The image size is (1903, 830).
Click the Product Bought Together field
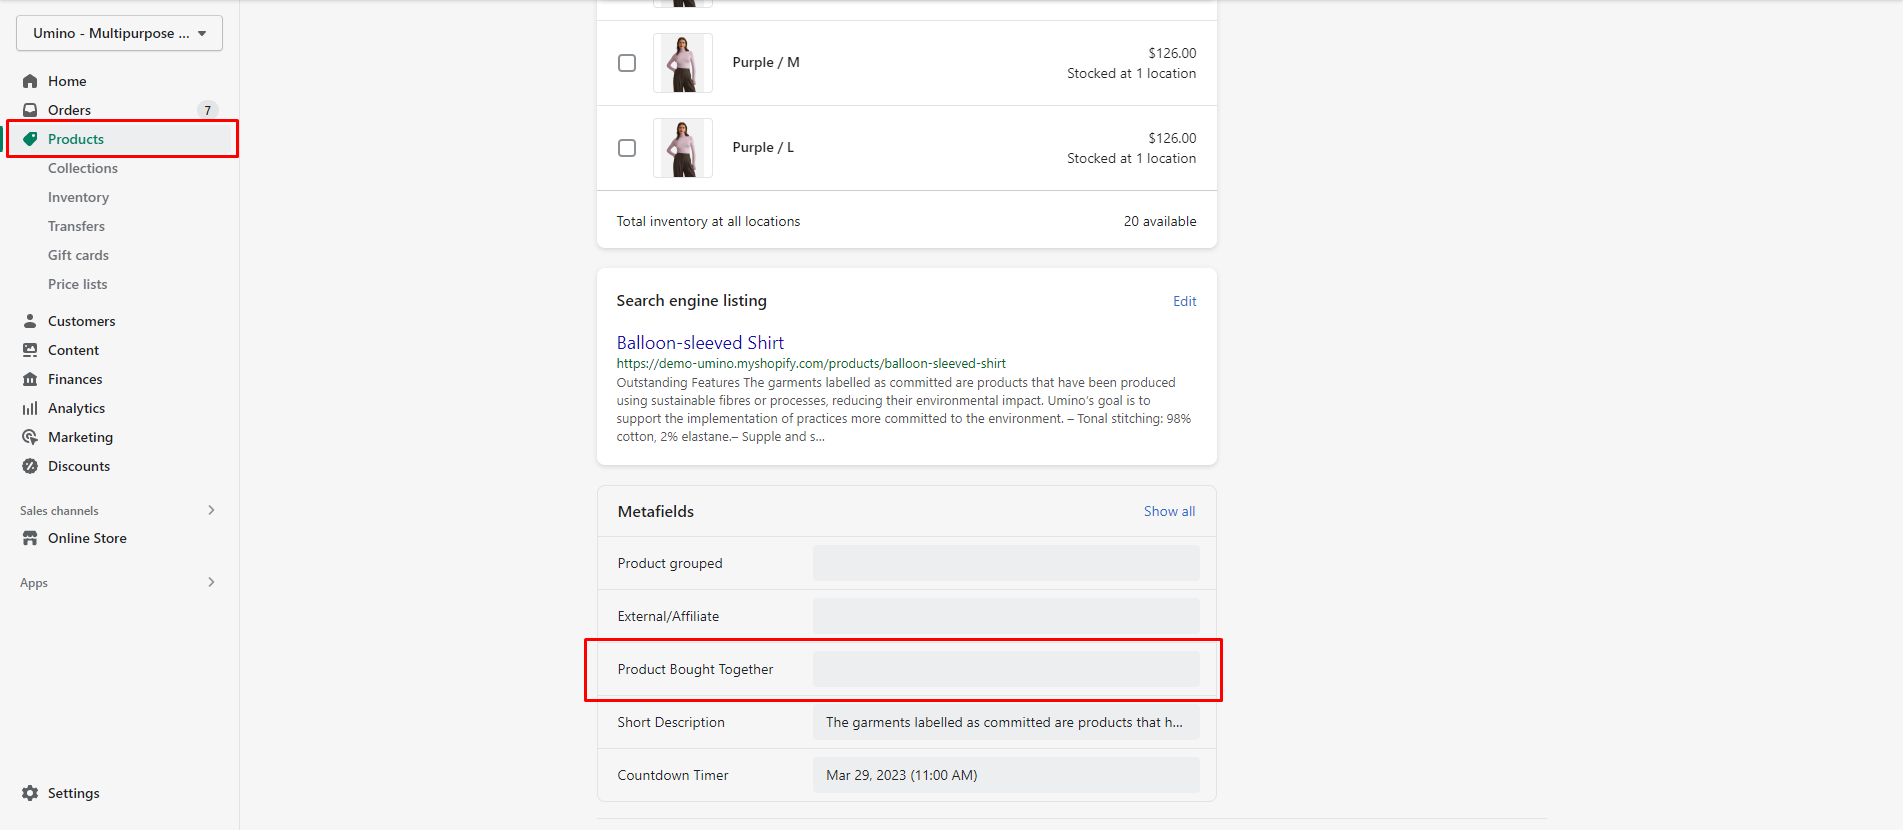click(x=1005, y=669)
